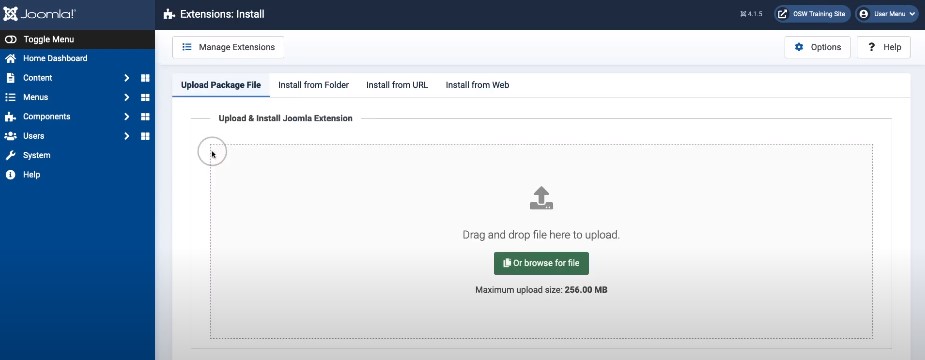Click the Help button in toolbar
This screenshot has height=360, width=925.
click(883, 47)
